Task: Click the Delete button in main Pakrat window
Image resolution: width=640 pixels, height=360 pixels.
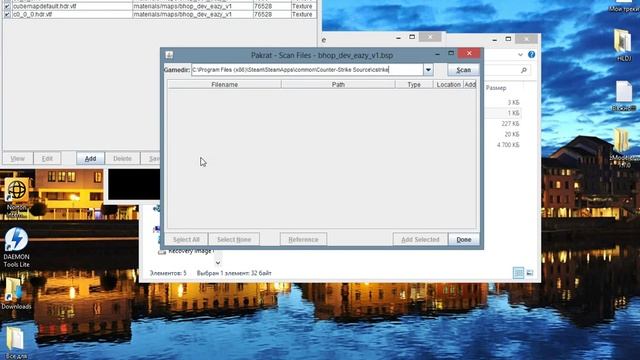Action: coord(122,158)
